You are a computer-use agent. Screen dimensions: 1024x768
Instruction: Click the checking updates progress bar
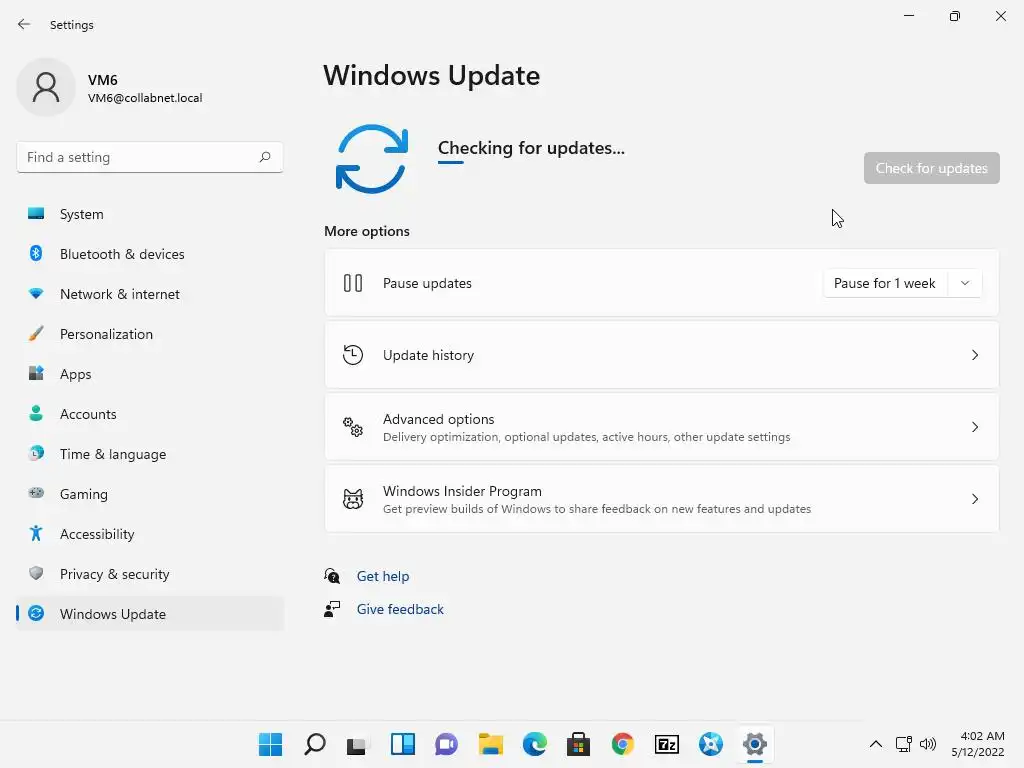(x=451, y=163)
